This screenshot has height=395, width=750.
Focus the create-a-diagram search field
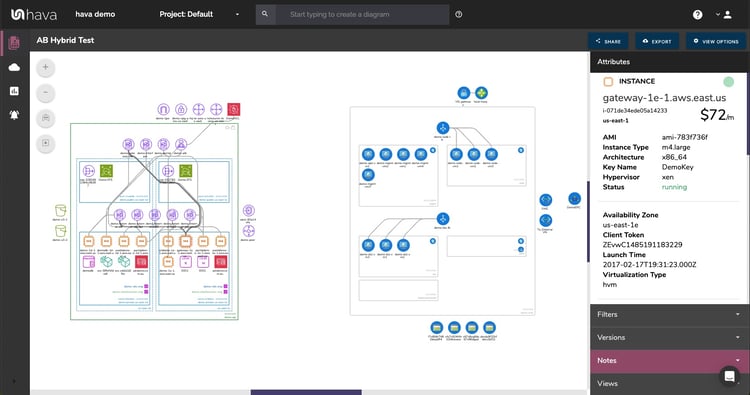tap(363, 14)
